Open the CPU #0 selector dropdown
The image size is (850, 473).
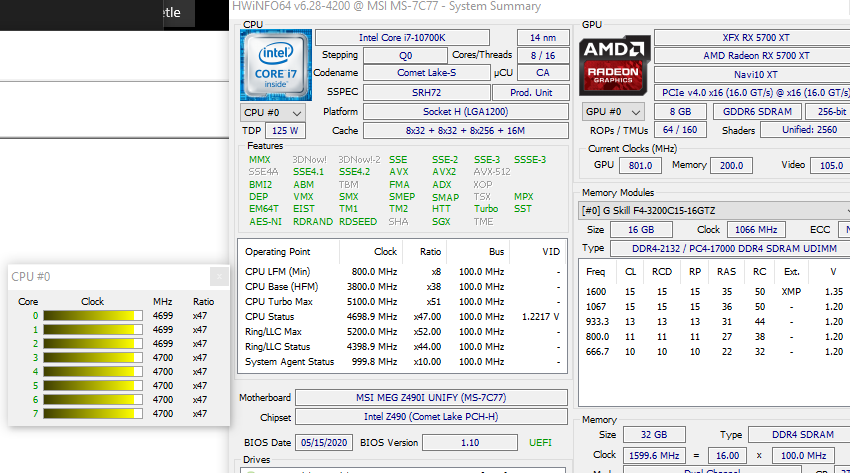(273, 113)
